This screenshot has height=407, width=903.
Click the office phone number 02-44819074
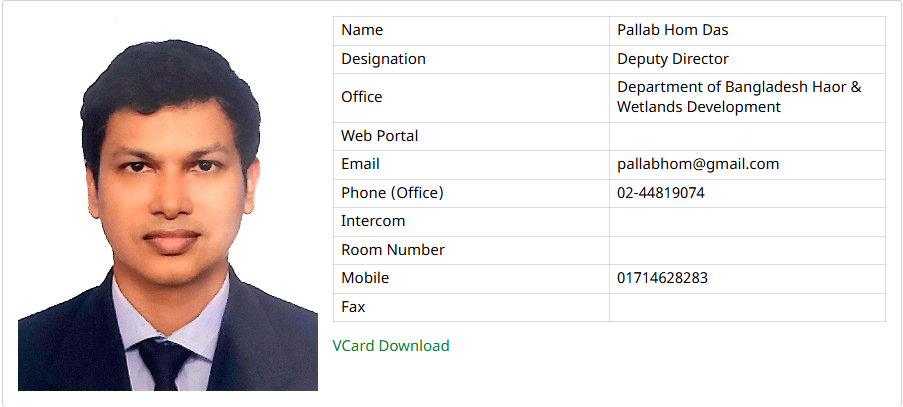point(661,193)
